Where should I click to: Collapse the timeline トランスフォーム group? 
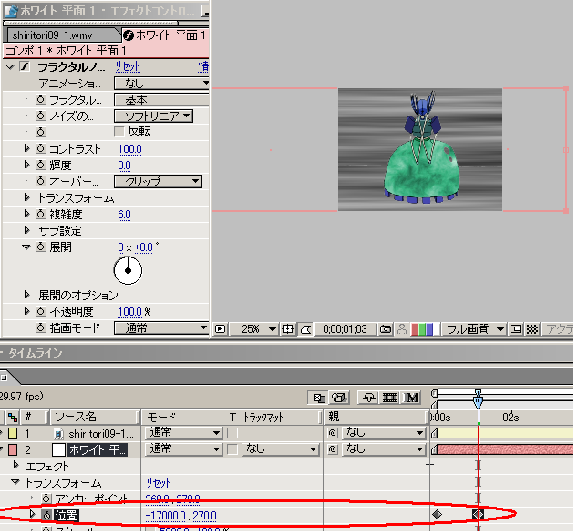tap(15, 482)
